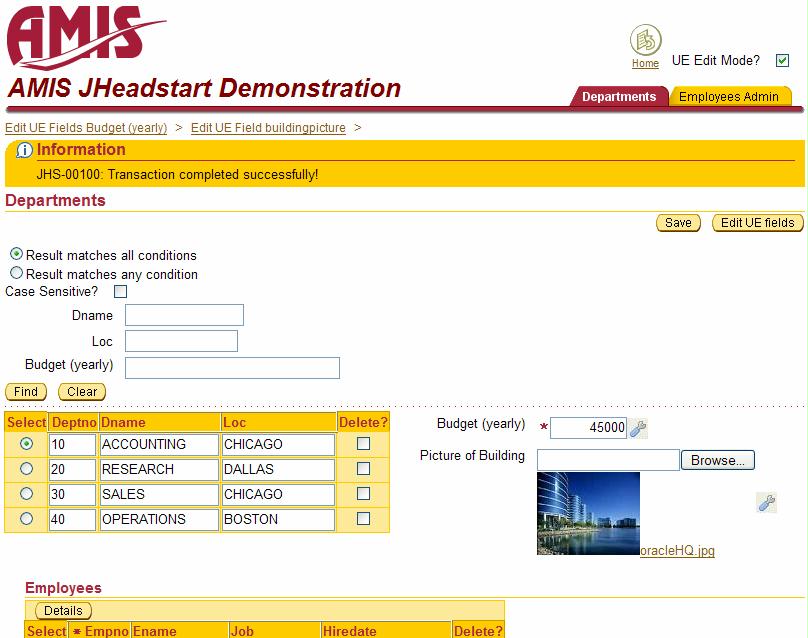808x638 pixels.
Task: Click the Find button
Action: click(x=26, y=392)
